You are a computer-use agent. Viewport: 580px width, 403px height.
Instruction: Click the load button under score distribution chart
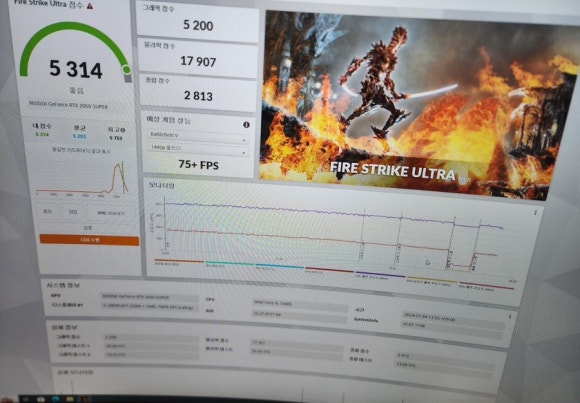tap(48, 212)
